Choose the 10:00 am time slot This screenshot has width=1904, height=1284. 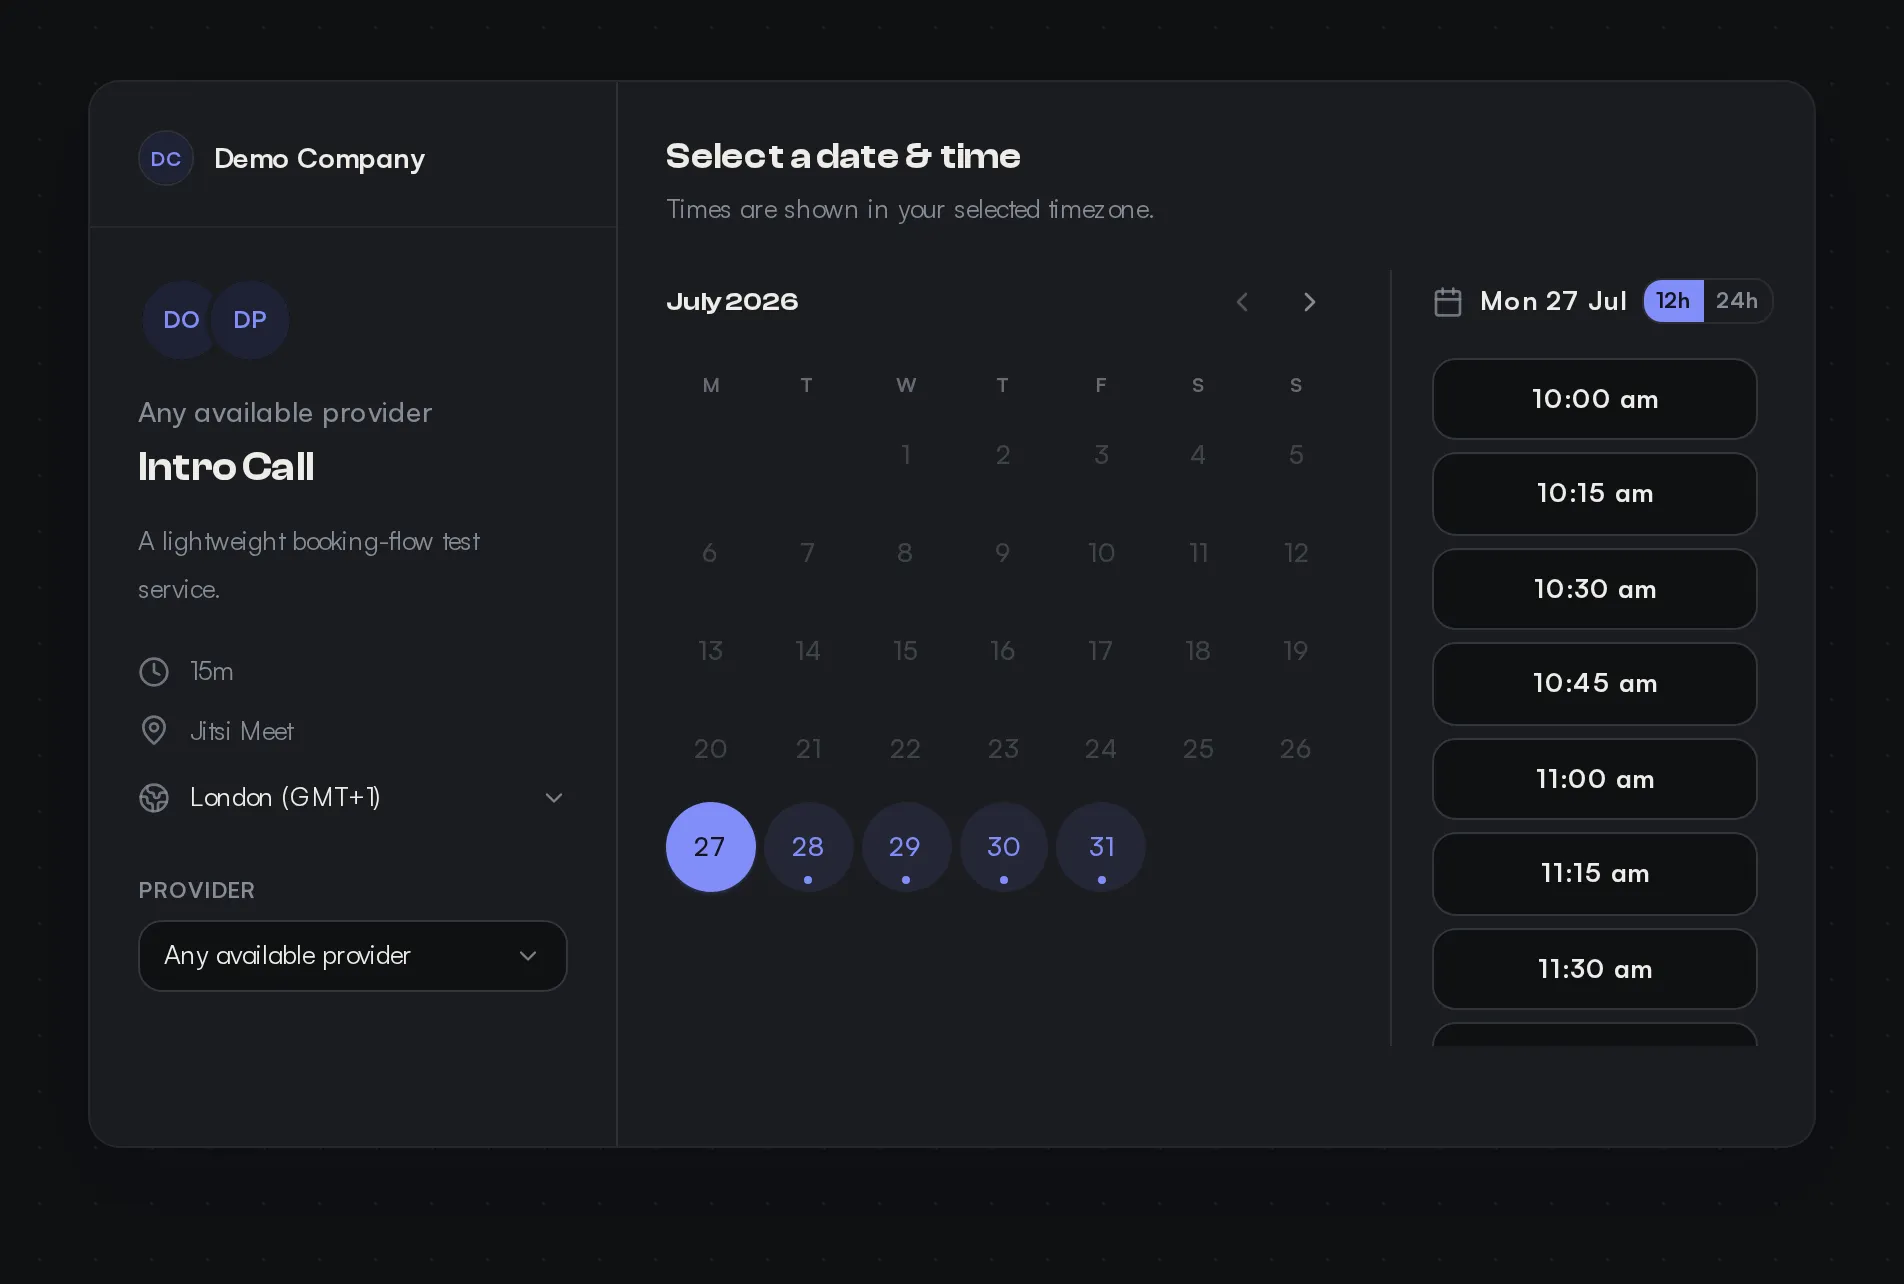1595,399
